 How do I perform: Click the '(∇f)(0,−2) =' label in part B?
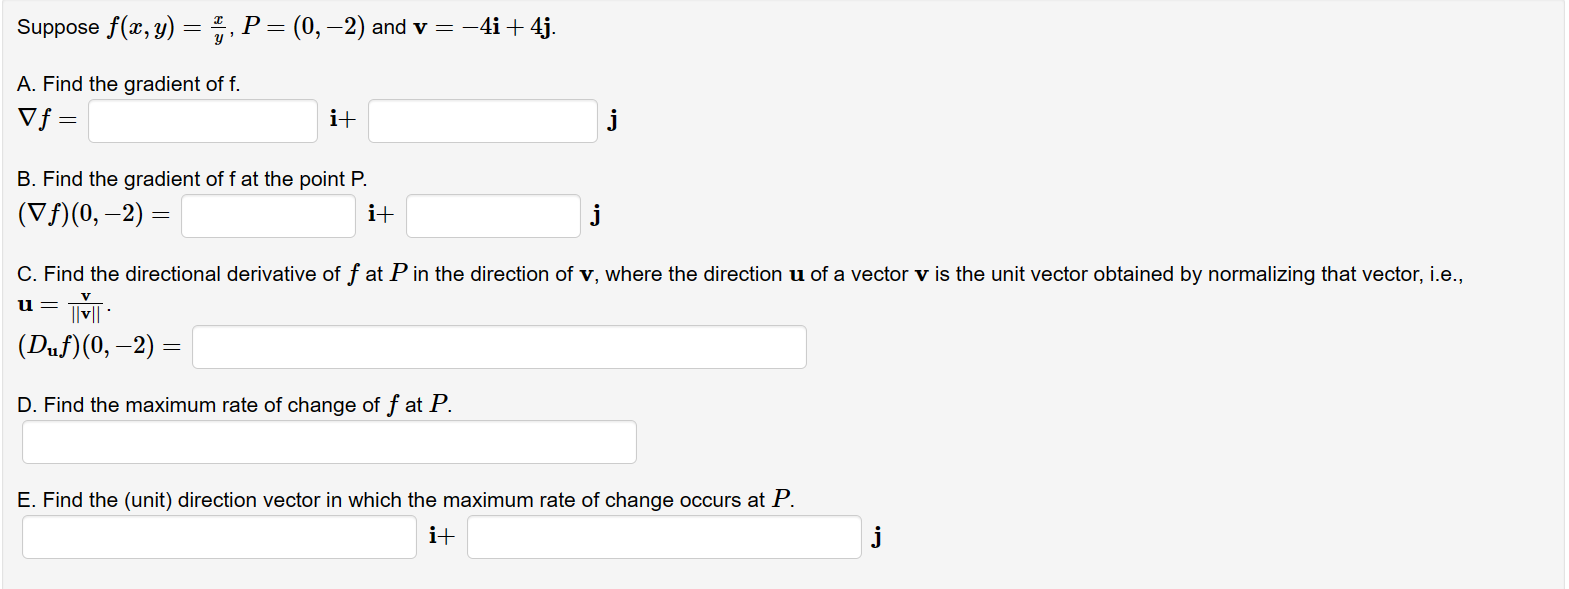tap(94, 214)
